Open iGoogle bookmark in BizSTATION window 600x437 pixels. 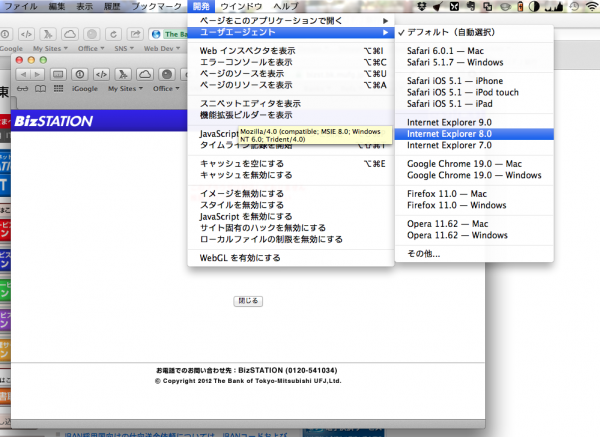pos(85,89)
